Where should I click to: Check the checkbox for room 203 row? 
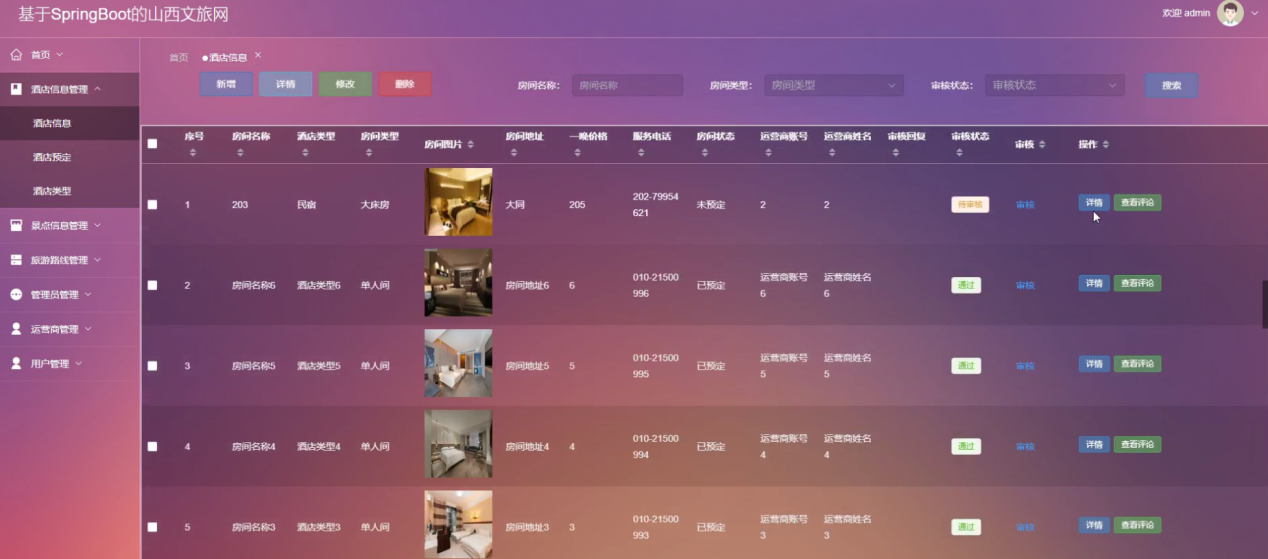point(152,204)
